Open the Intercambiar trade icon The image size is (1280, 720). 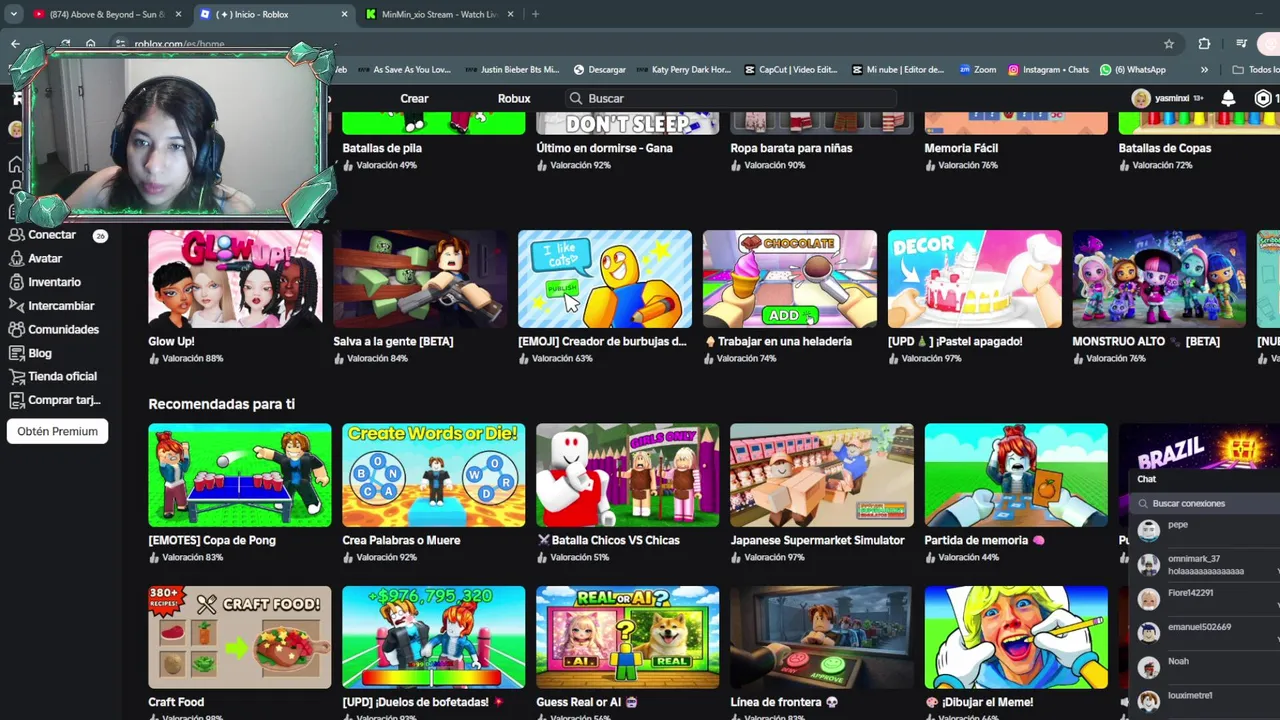coord(16,306)
